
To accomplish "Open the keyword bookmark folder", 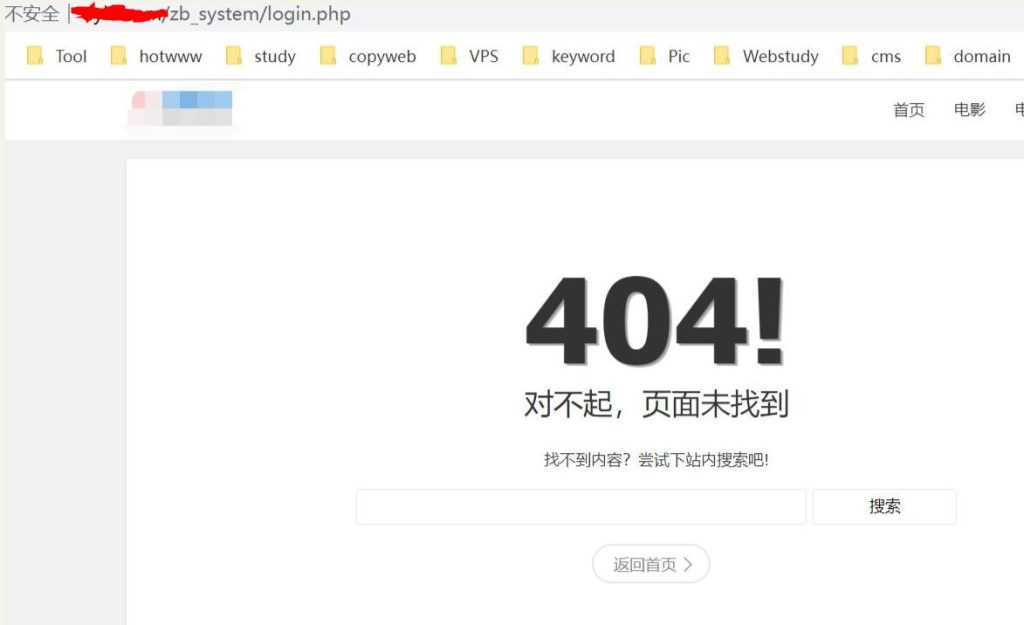I will [x=569, y=56].
